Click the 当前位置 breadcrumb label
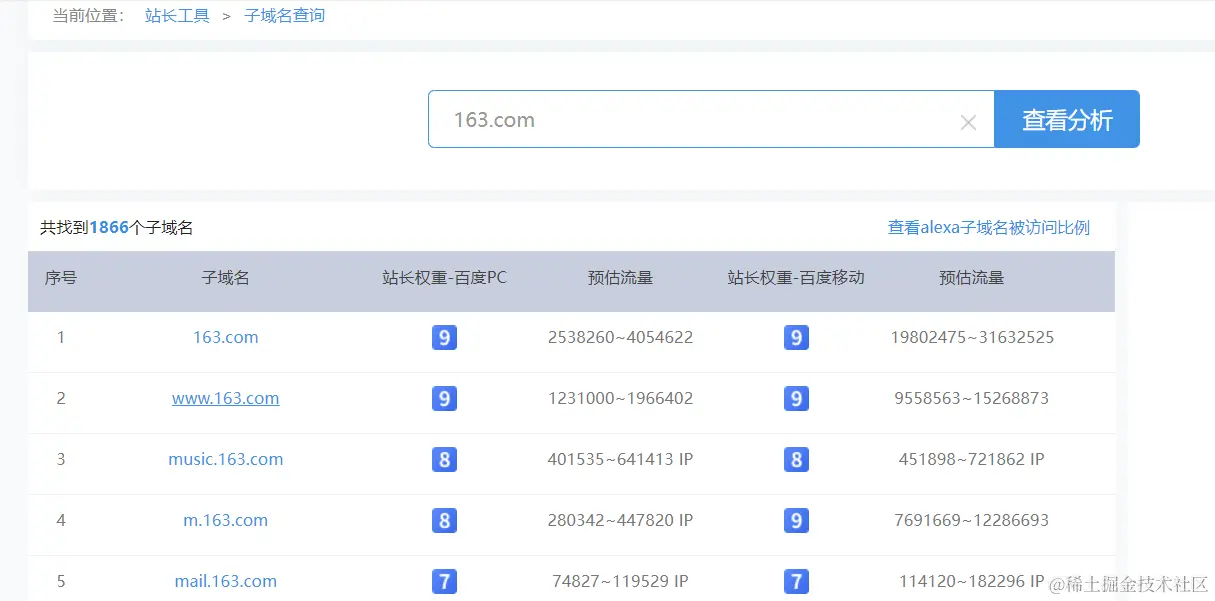 [89, 16]
